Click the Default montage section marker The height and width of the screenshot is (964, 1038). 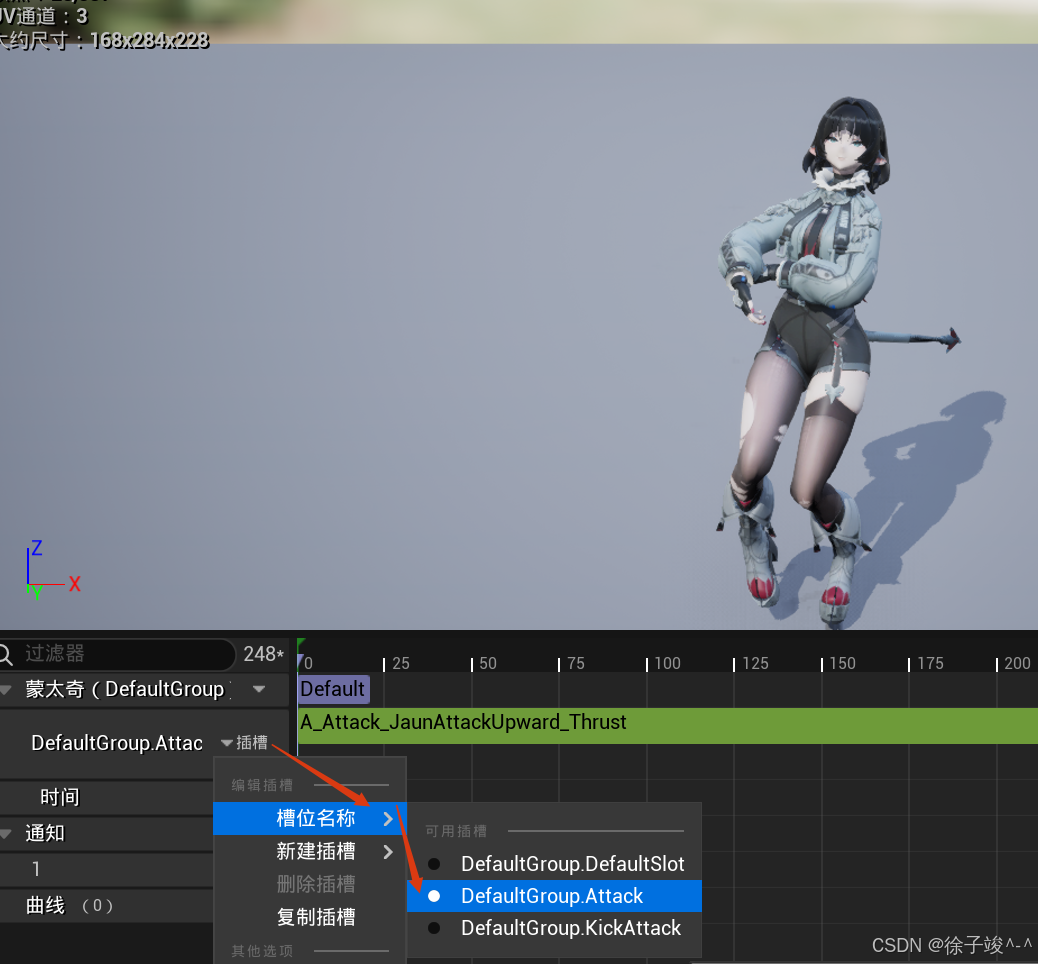333,689
